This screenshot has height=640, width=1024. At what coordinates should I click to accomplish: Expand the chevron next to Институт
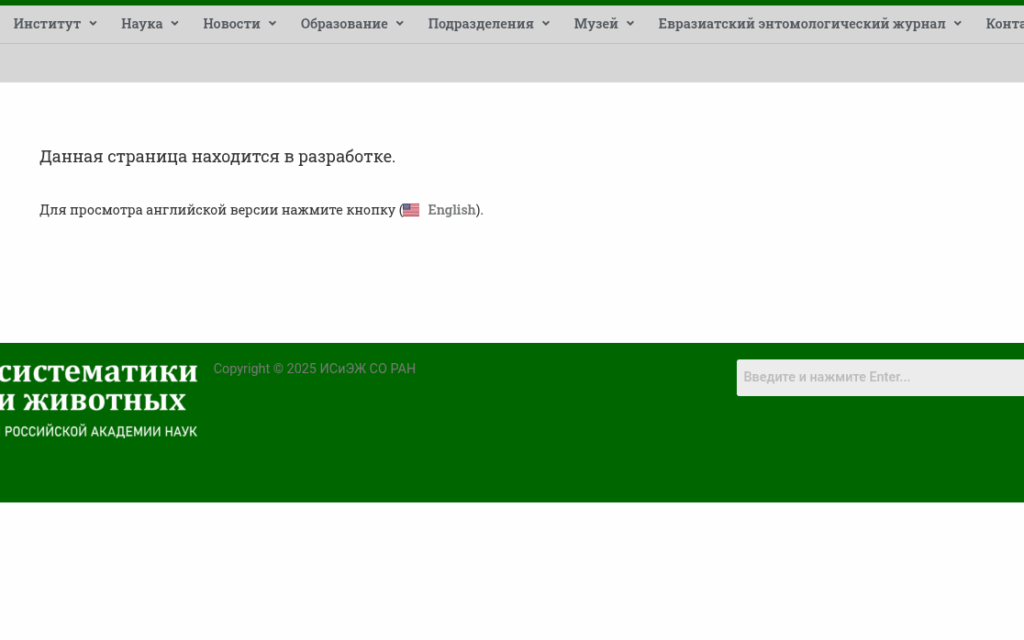[x=93, y=24]
